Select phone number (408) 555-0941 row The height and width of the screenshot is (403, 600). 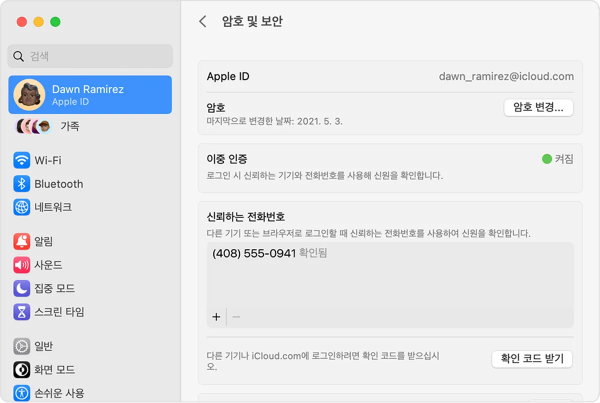click(390, 253)
